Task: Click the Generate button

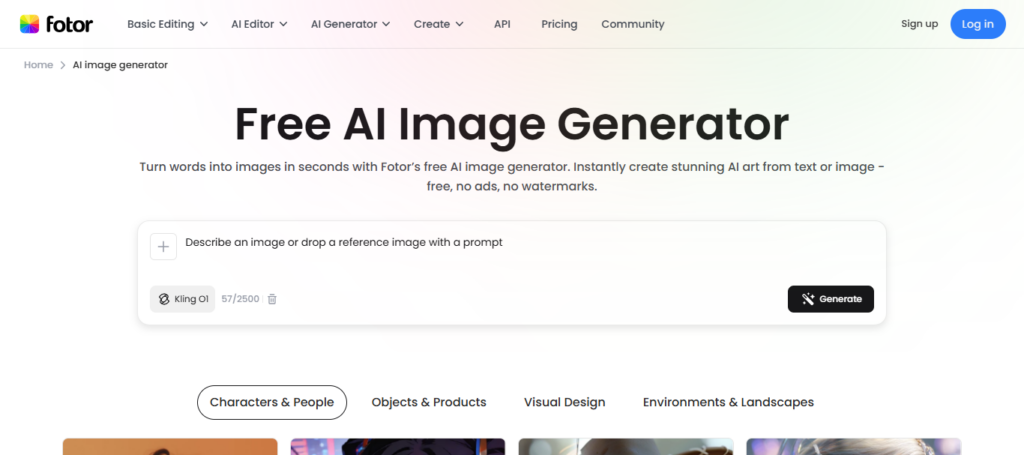Action: 831,299
